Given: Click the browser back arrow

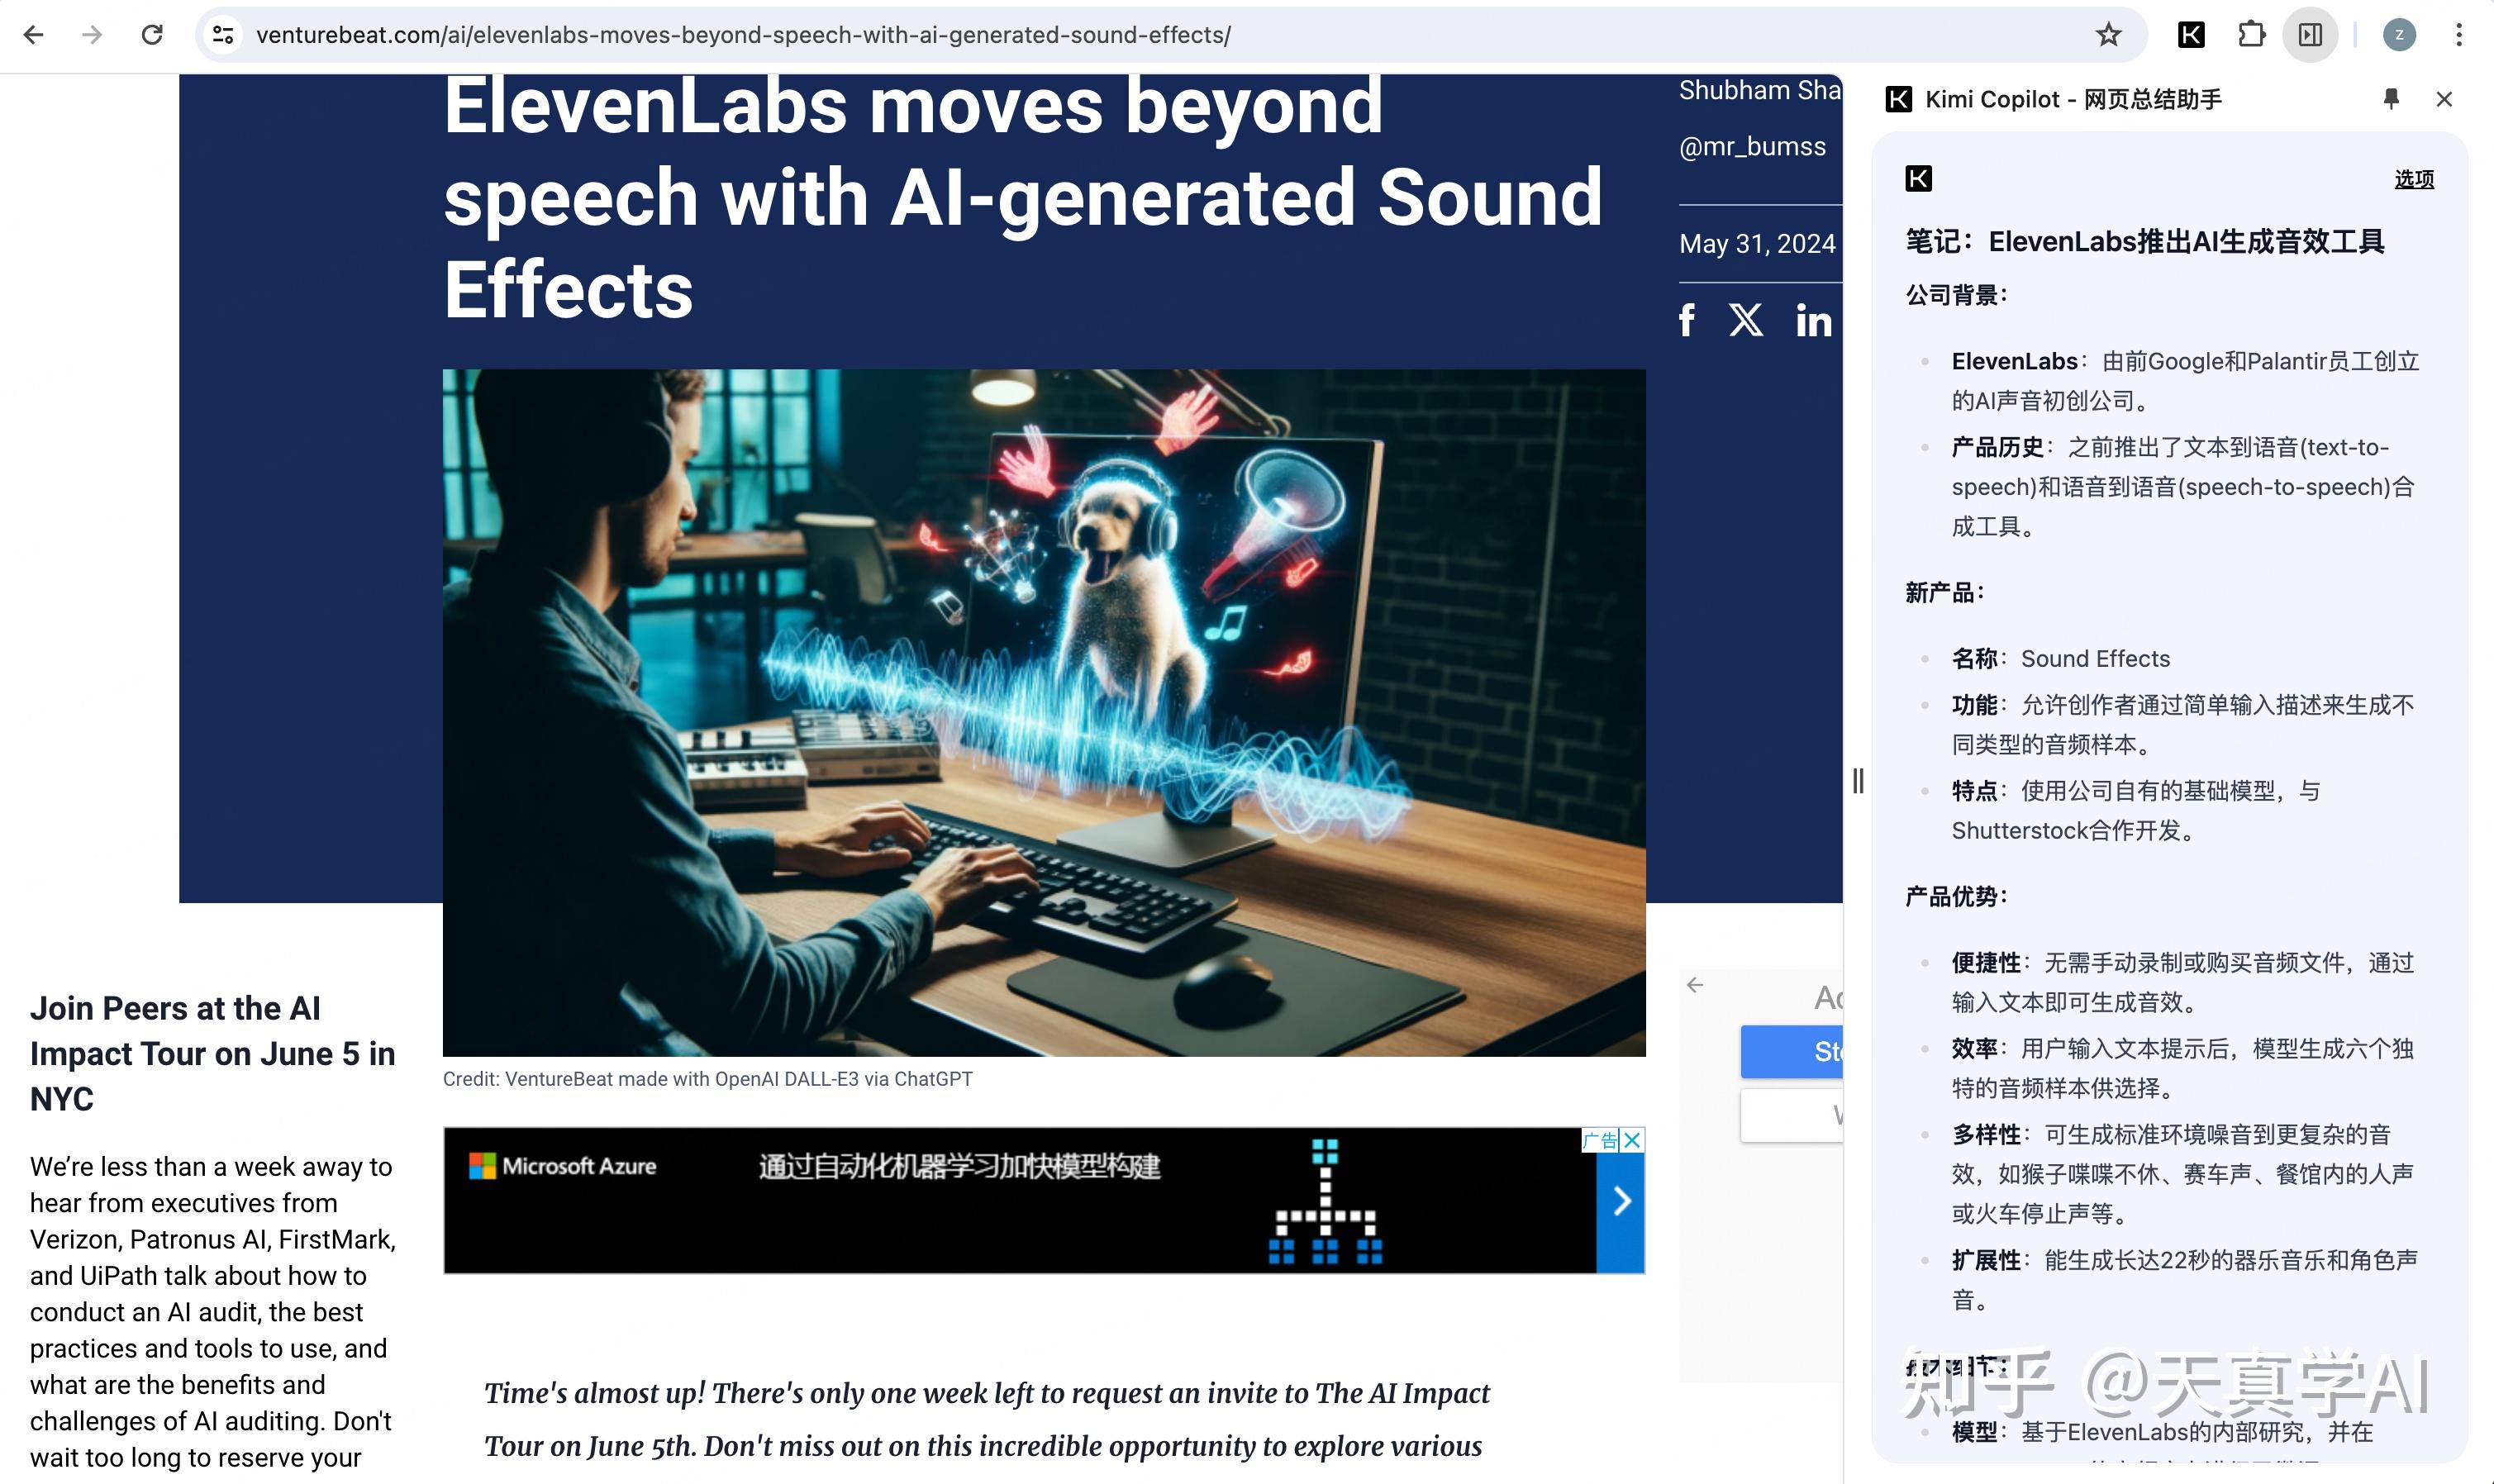Looking at the screenshot, I should [34, 35].
